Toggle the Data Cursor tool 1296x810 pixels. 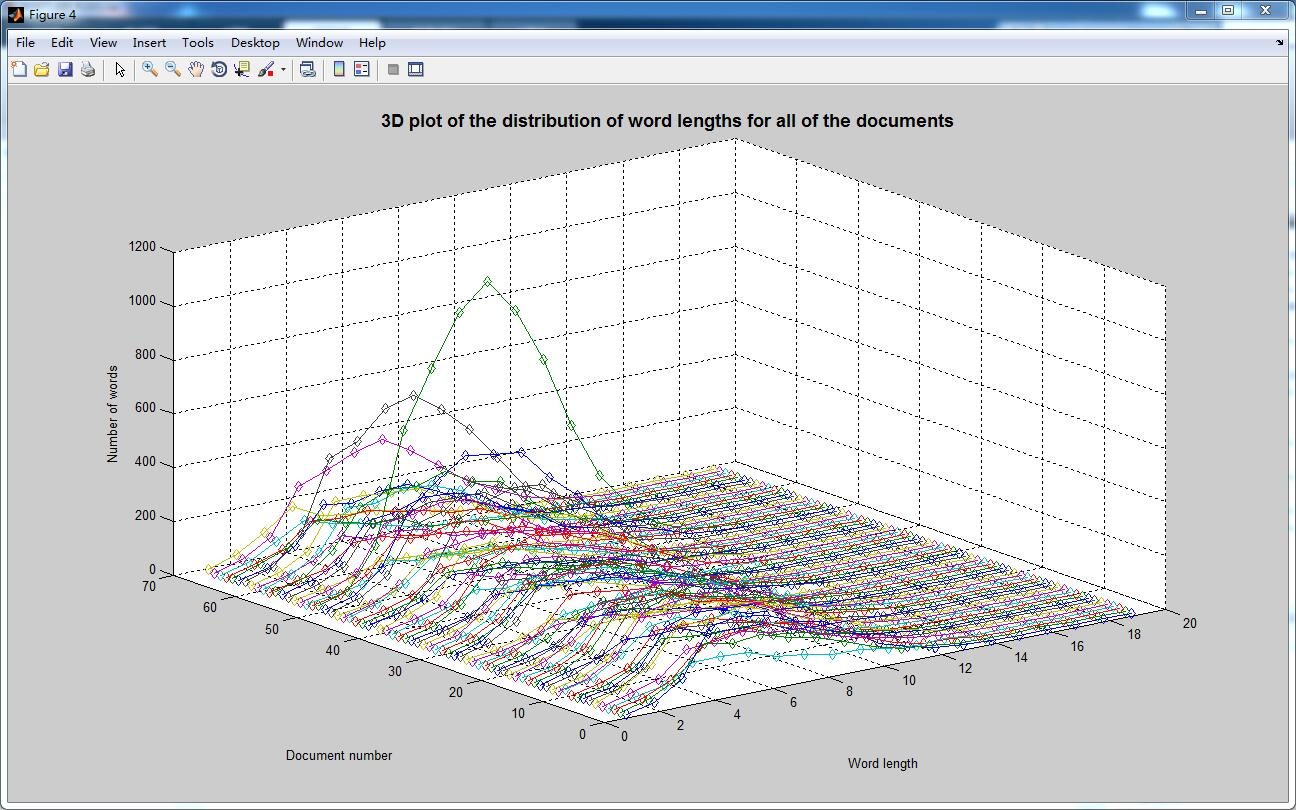(x=242, y=69)
